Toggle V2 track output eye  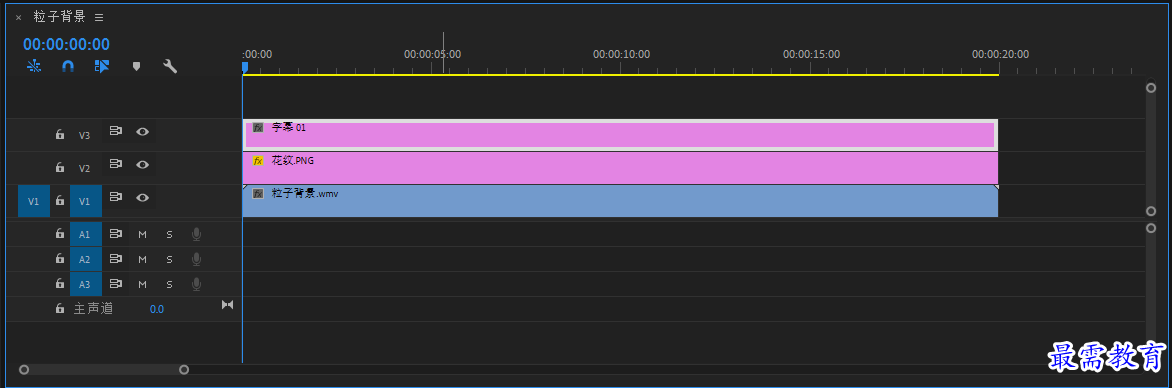pos(143,164)
